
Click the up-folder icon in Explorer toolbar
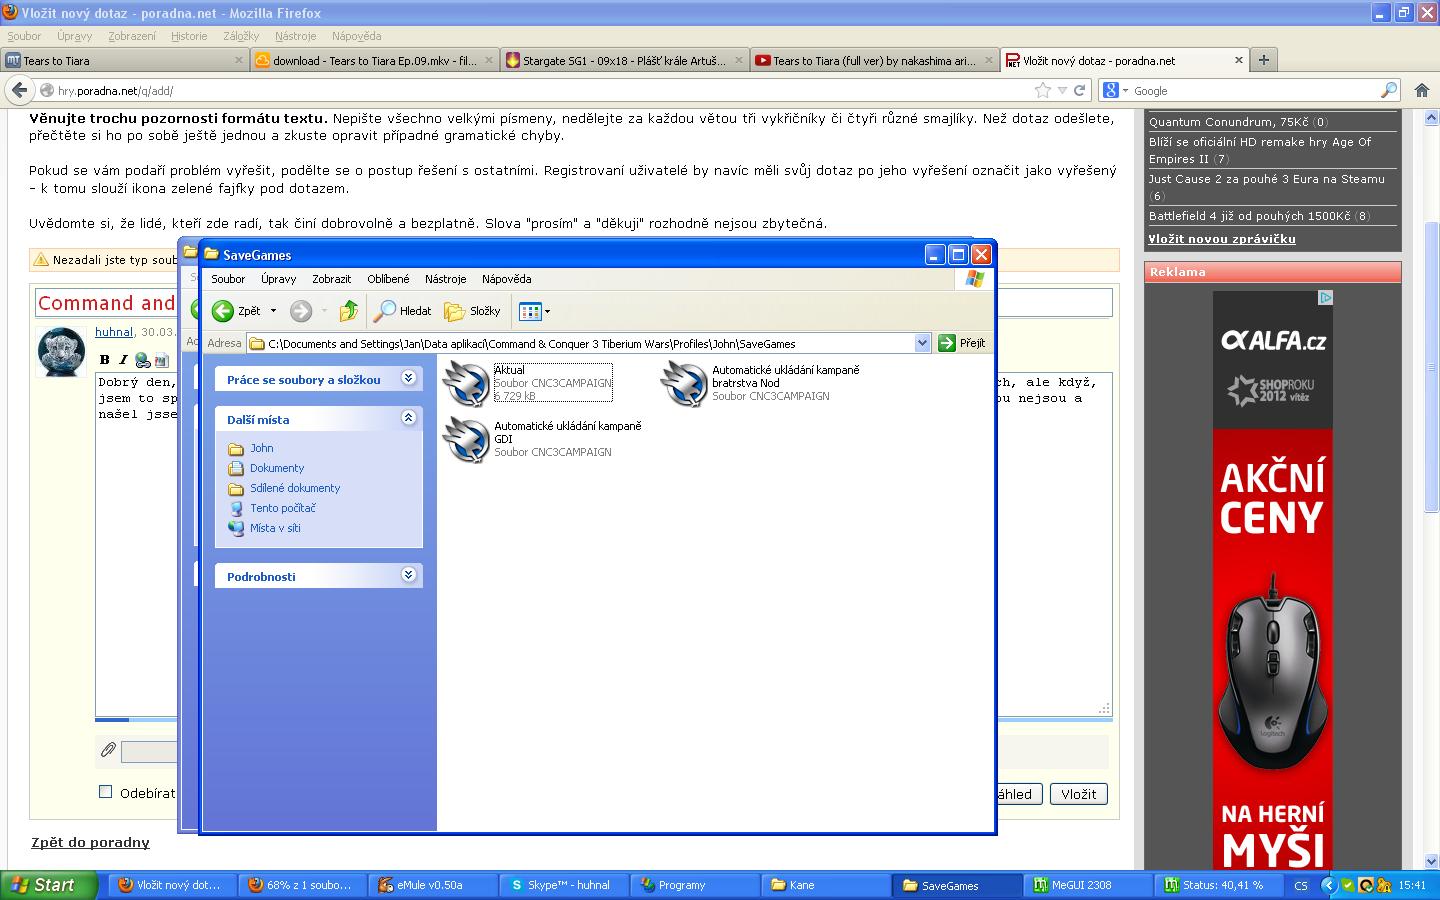click(x=348, y=311)
